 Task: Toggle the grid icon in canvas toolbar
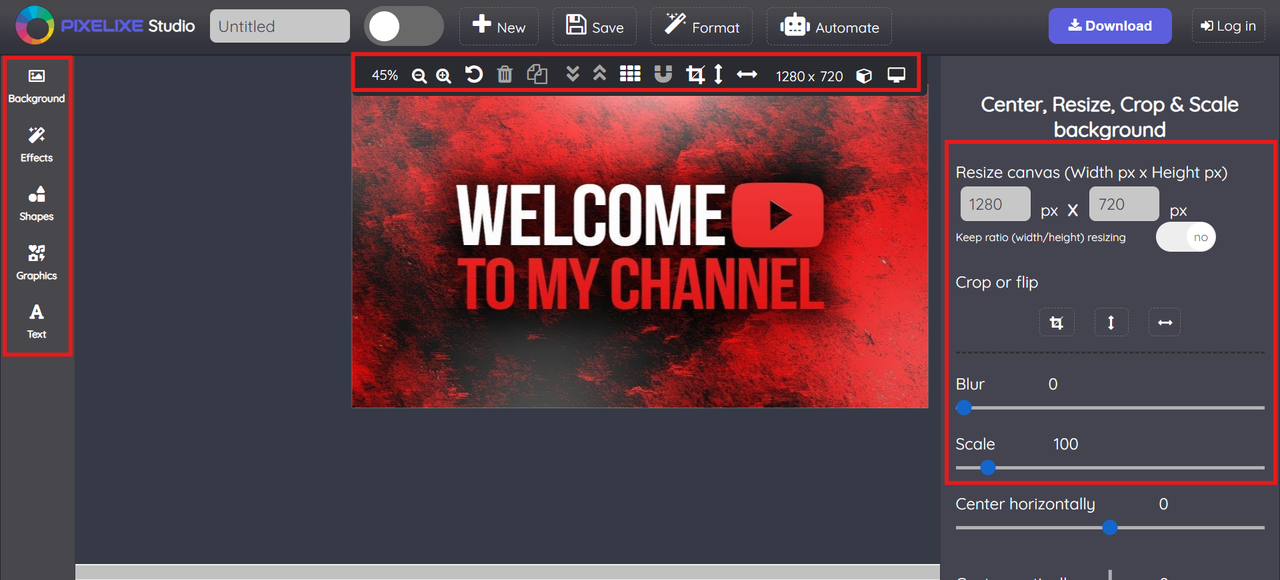(x=630, y=74)
